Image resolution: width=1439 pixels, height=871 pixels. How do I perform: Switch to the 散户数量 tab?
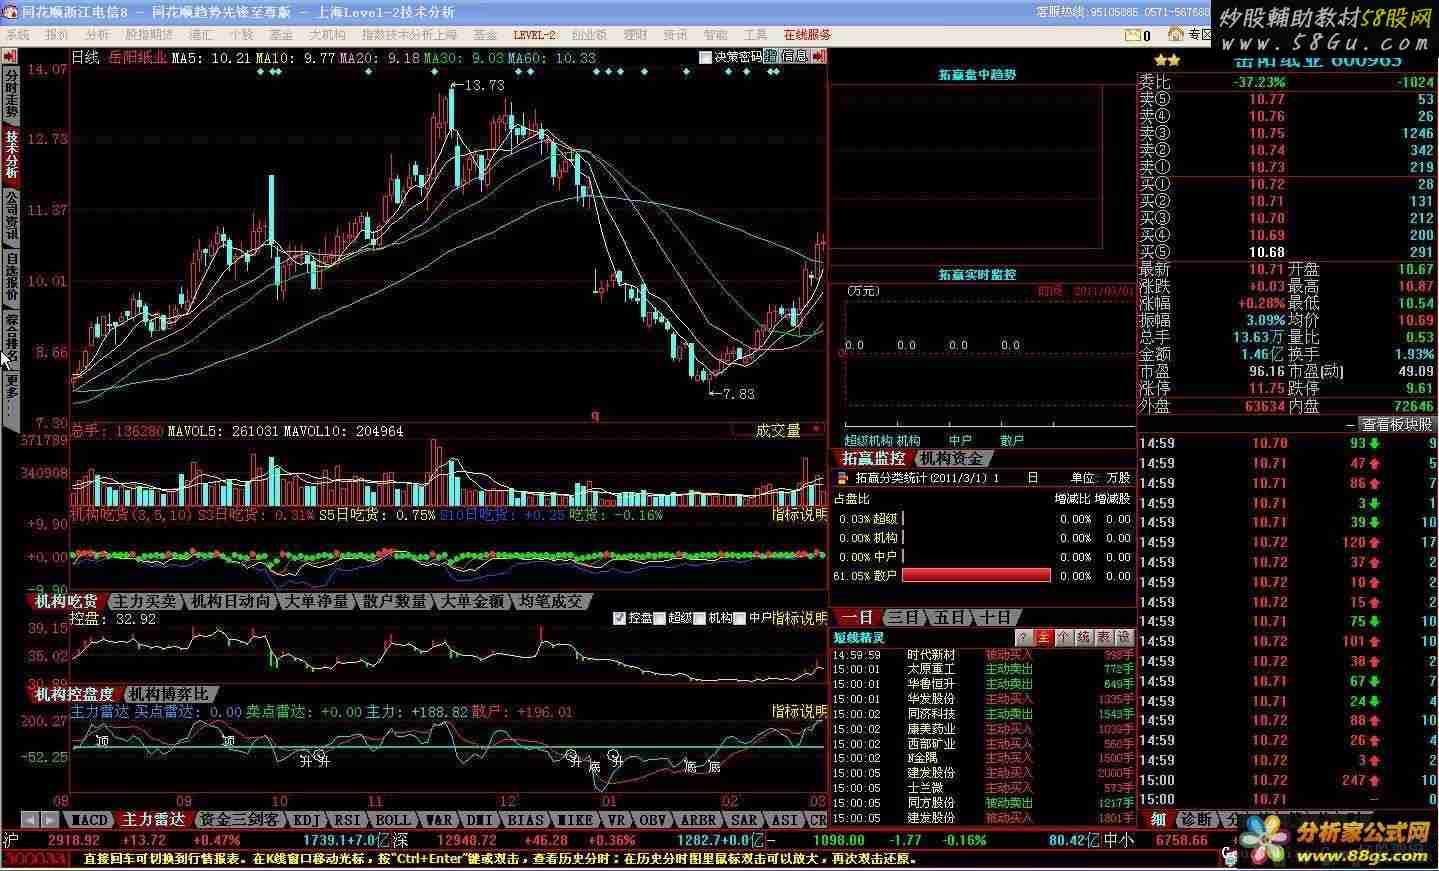[394, 601]
